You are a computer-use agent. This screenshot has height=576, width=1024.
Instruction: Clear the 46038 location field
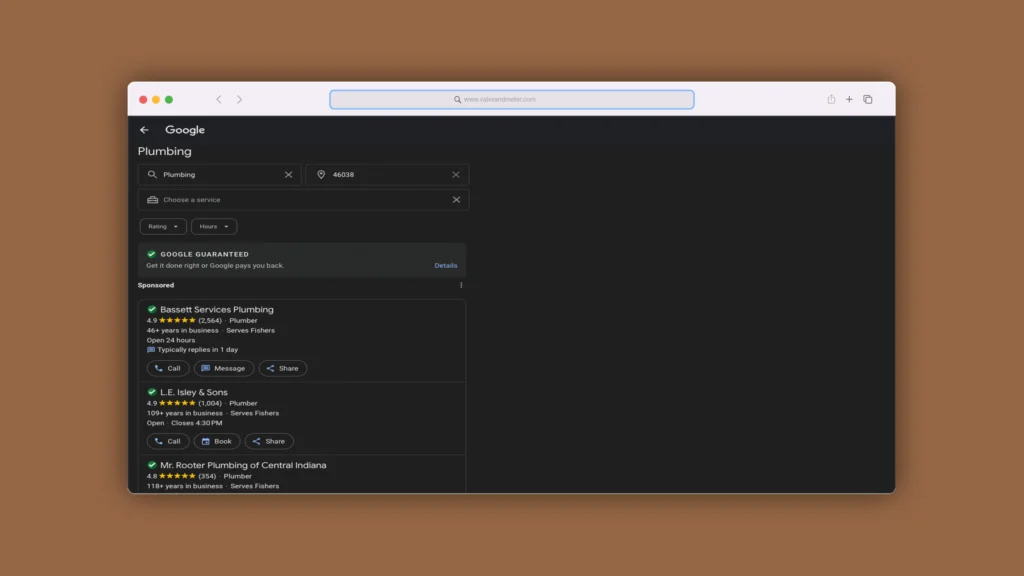(456, 174)
